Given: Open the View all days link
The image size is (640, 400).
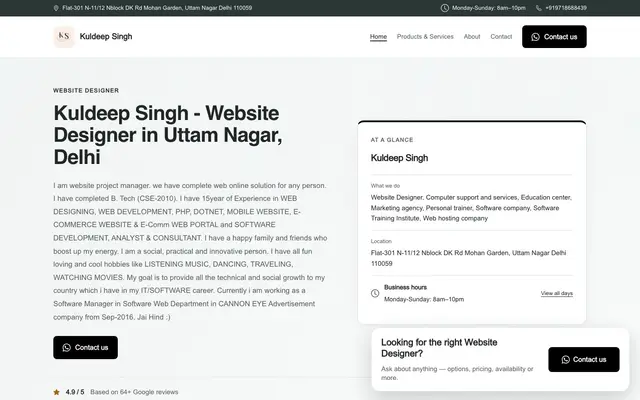Looking at the screenshot, I should pos(557,293).
